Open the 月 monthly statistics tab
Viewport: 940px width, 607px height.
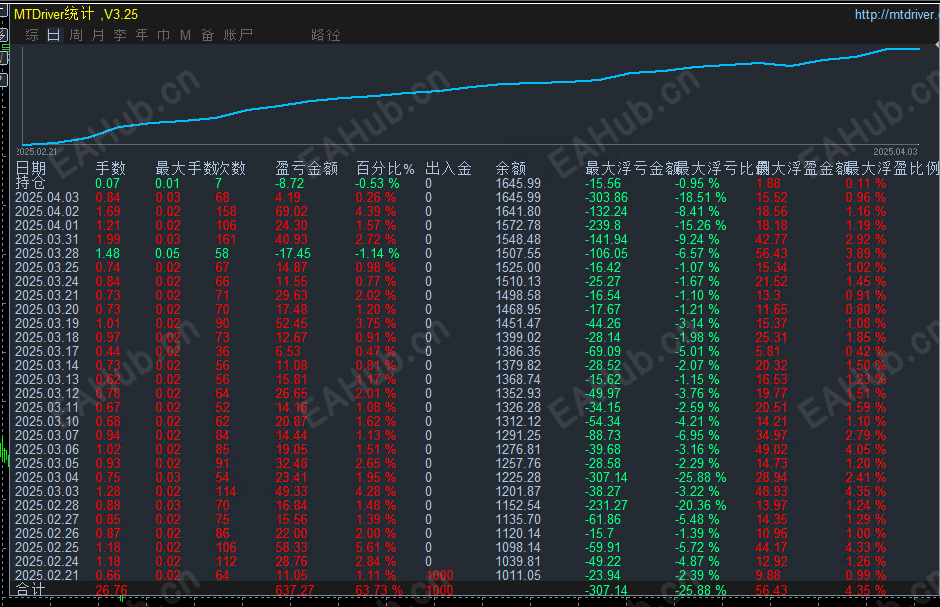(98, 35)
